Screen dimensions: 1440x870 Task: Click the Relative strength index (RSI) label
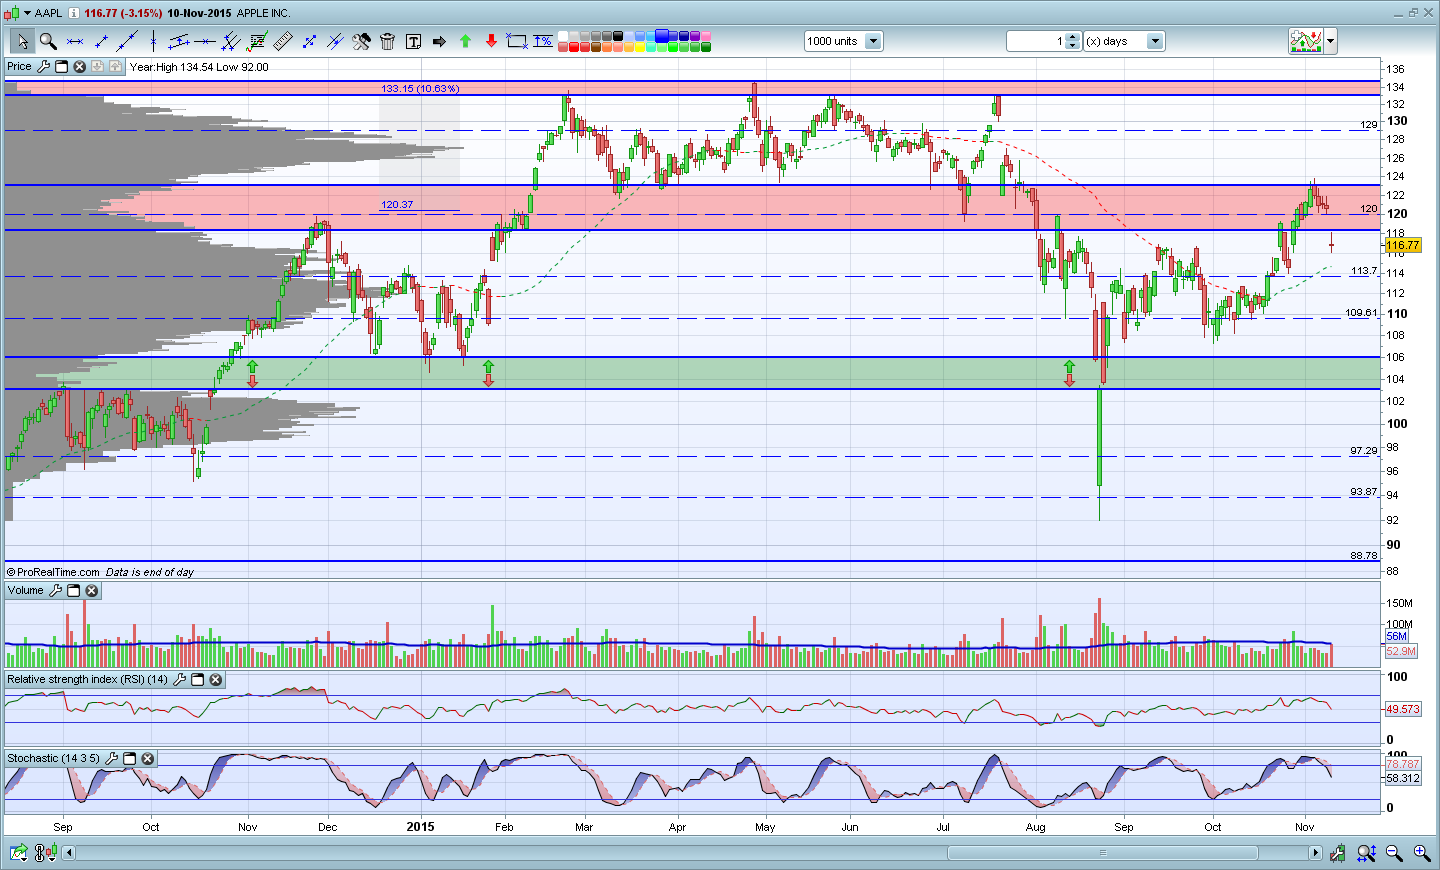point(87,680)
